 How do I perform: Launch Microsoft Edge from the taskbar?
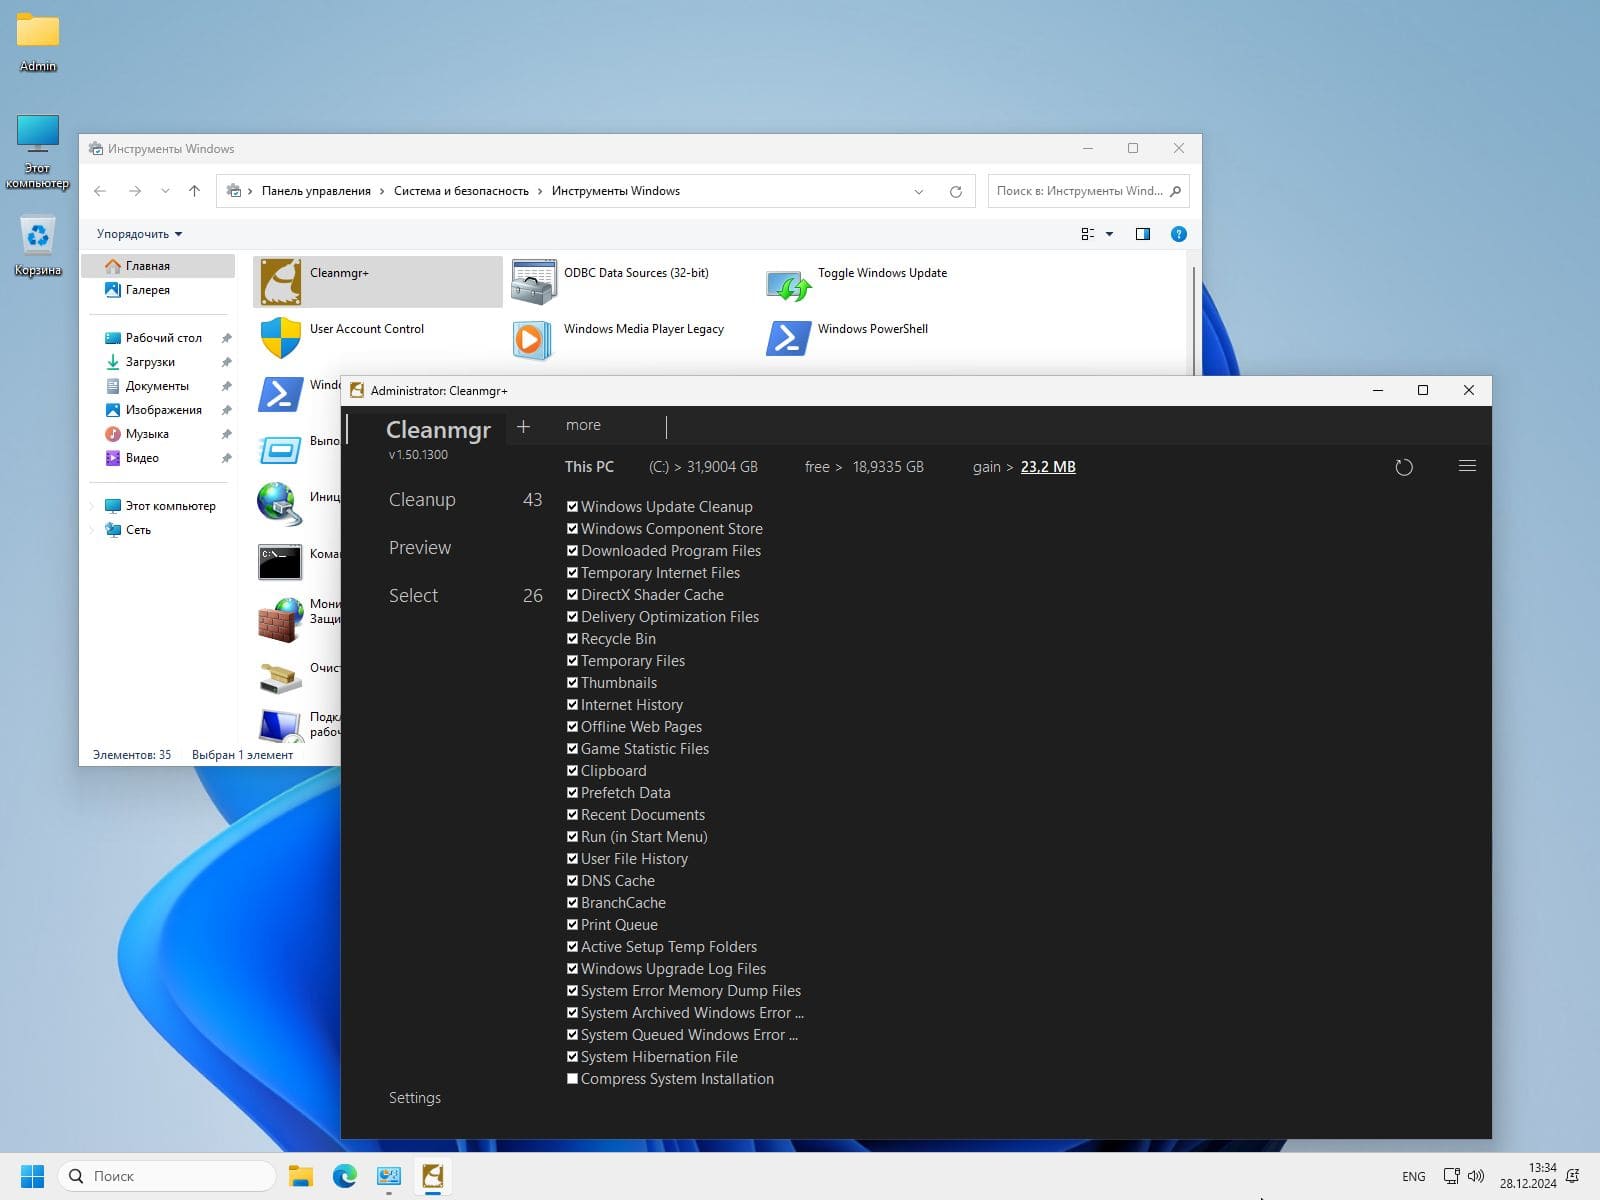[344, 1176]
